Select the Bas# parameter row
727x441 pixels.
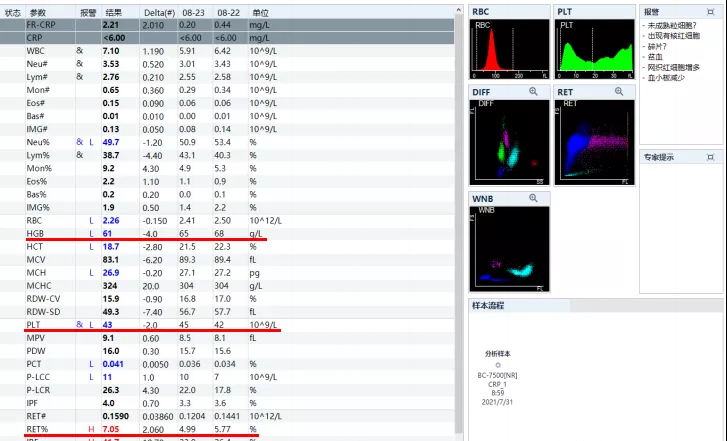(x=227, y=116)
